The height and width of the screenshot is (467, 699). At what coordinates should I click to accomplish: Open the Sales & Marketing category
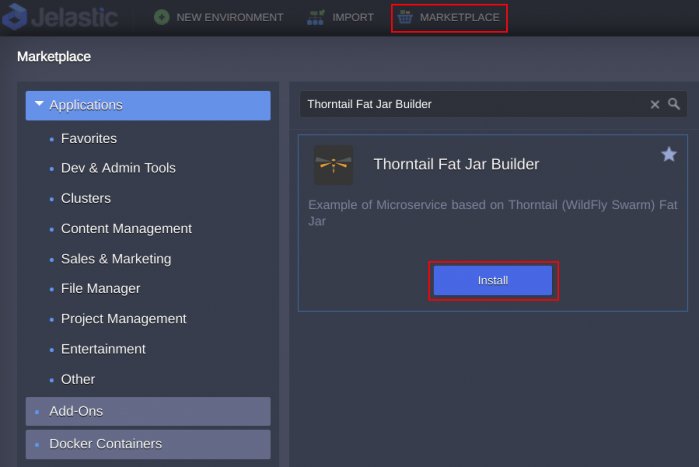[x=116, y=259]
